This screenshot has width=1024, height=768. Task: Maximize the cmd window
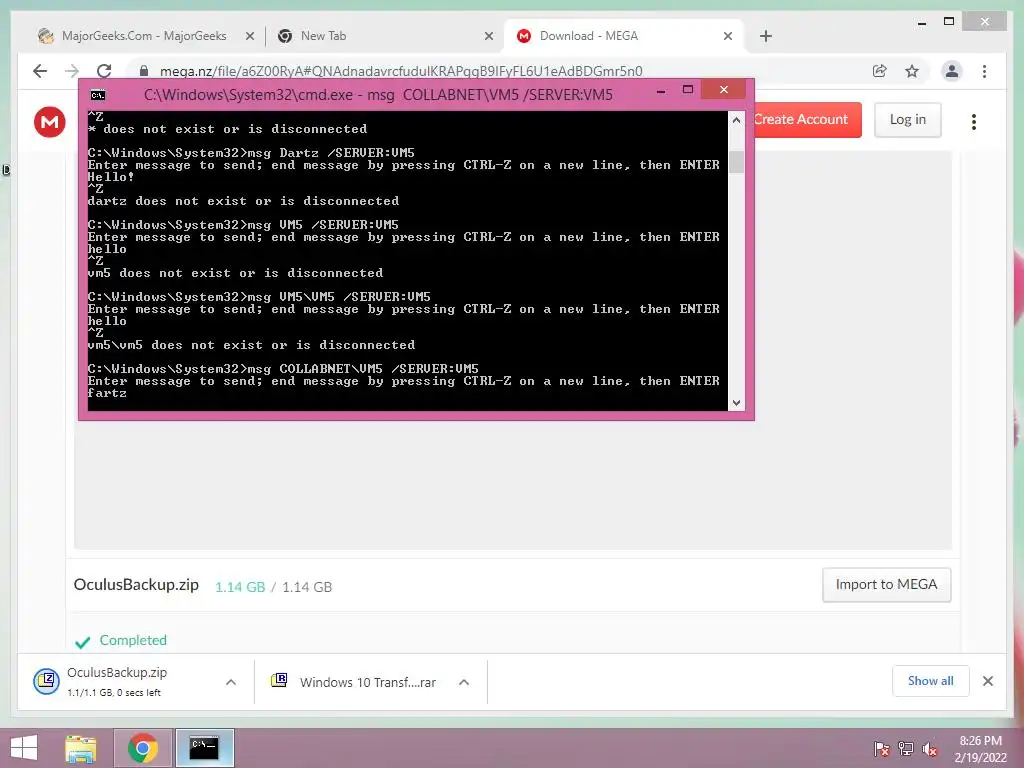tap(688, 89)
